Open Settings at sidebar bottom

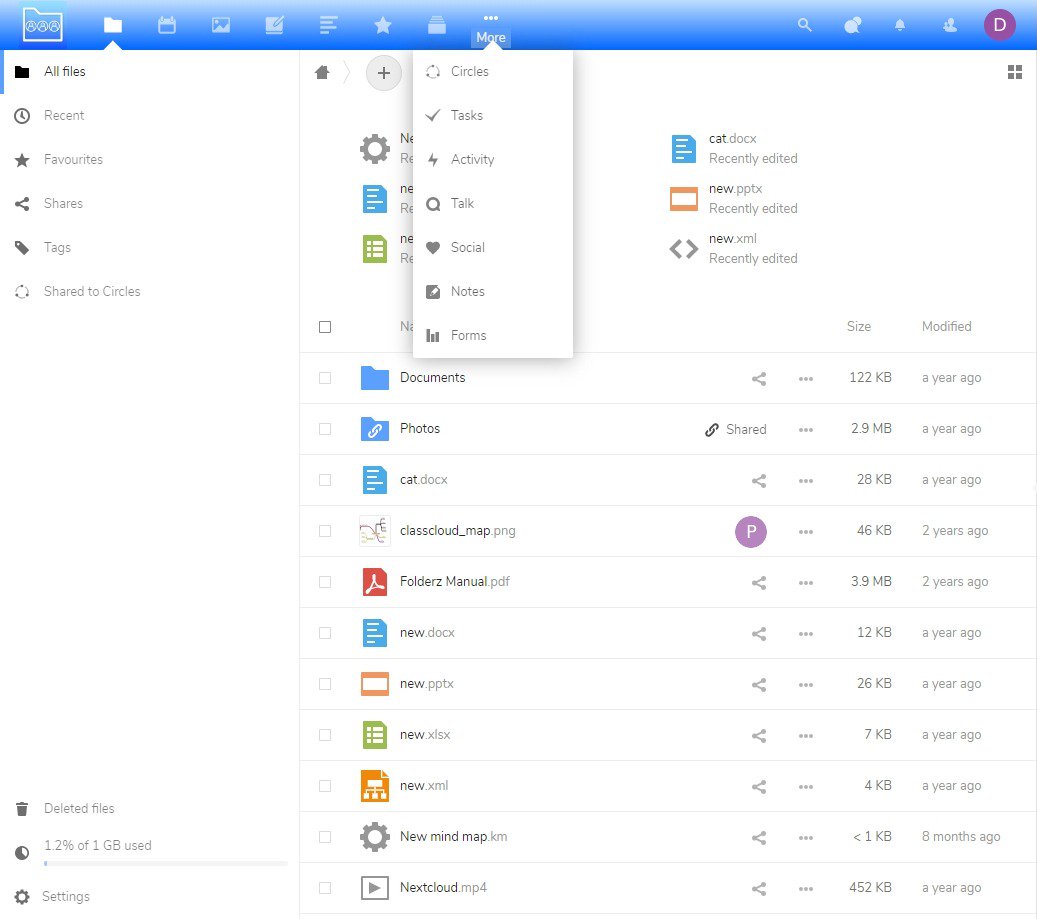tap(149, 897)
